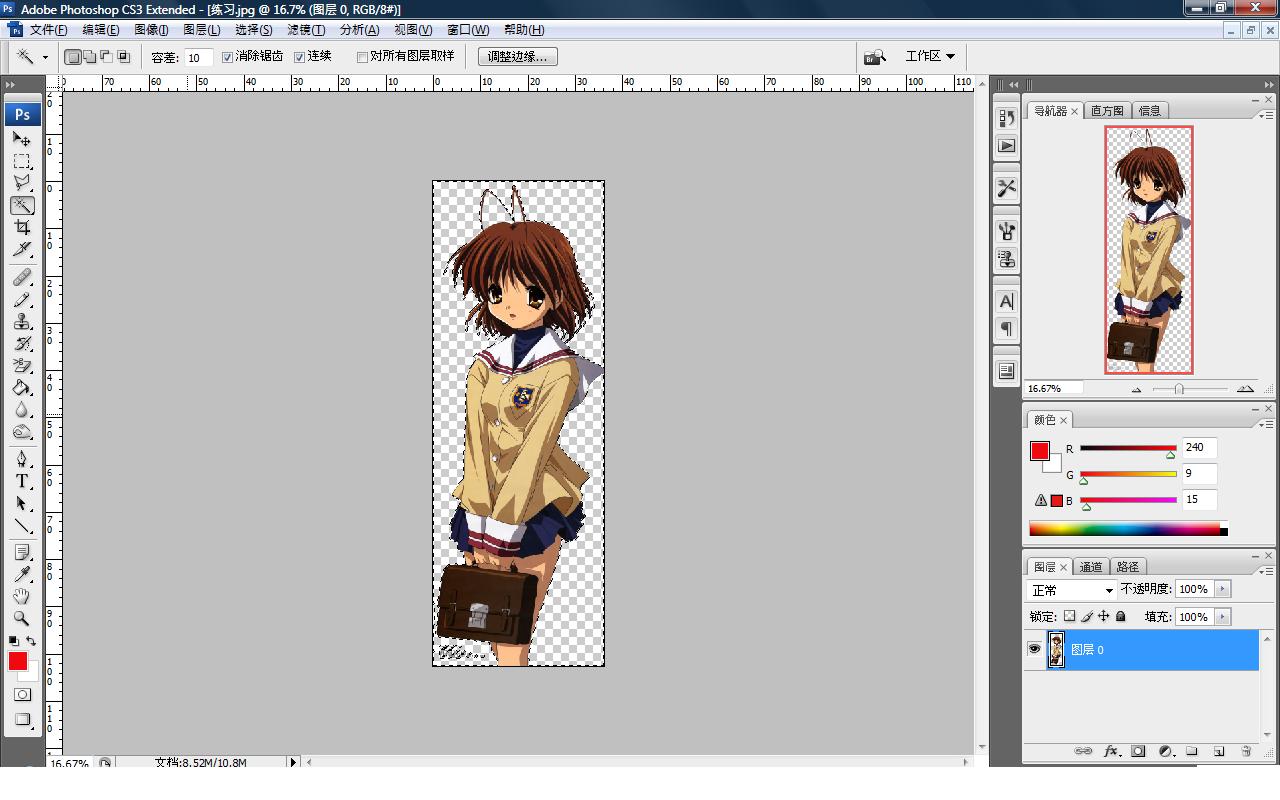
Task: Select the History Brush tool
Action: click(22, 343)
